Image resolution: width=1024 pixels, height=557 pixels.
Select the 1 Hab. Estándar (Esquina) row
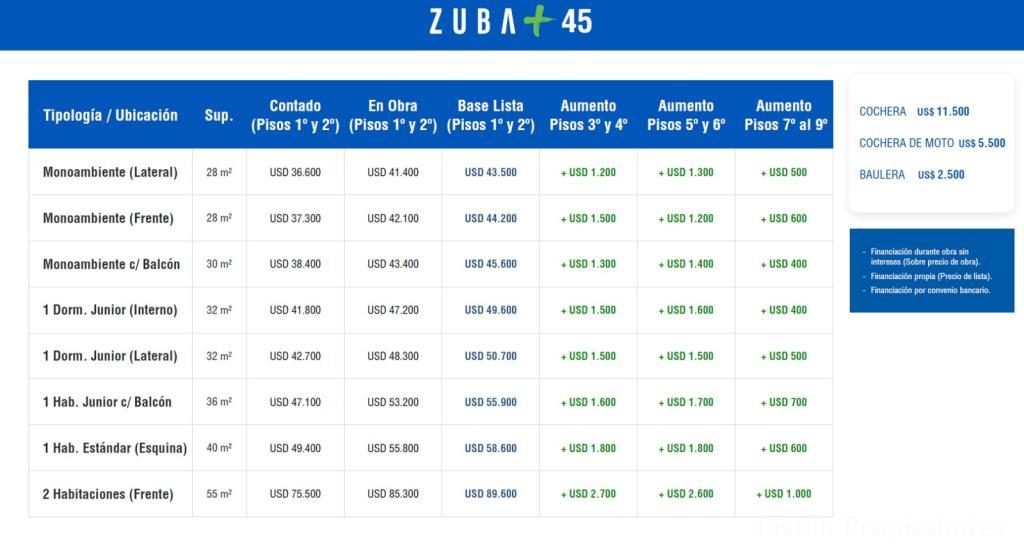click(x=430, y=448)
